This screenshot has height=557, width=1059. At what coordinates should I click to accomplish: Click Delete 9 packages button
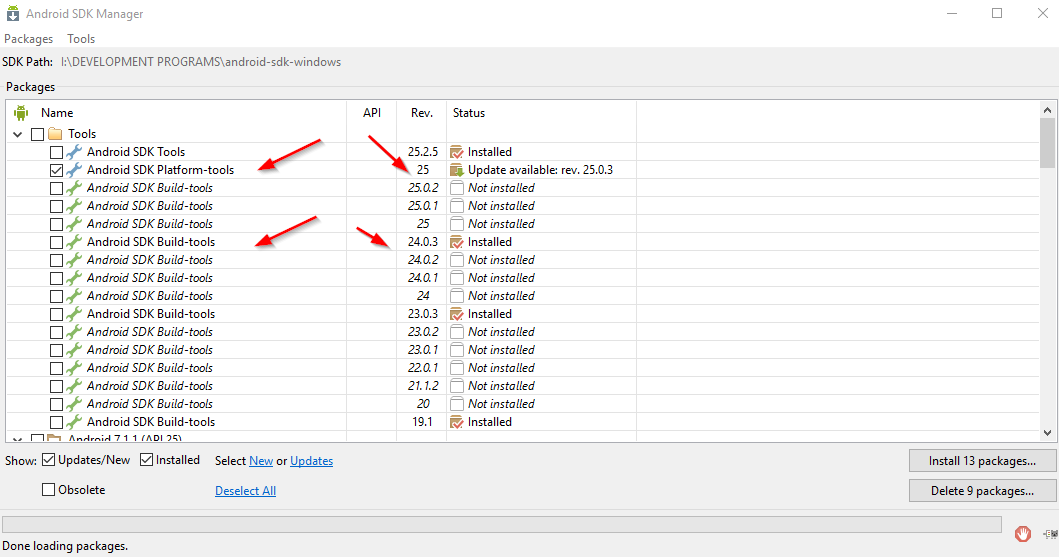pyautogui.click(x=982, y=491)
